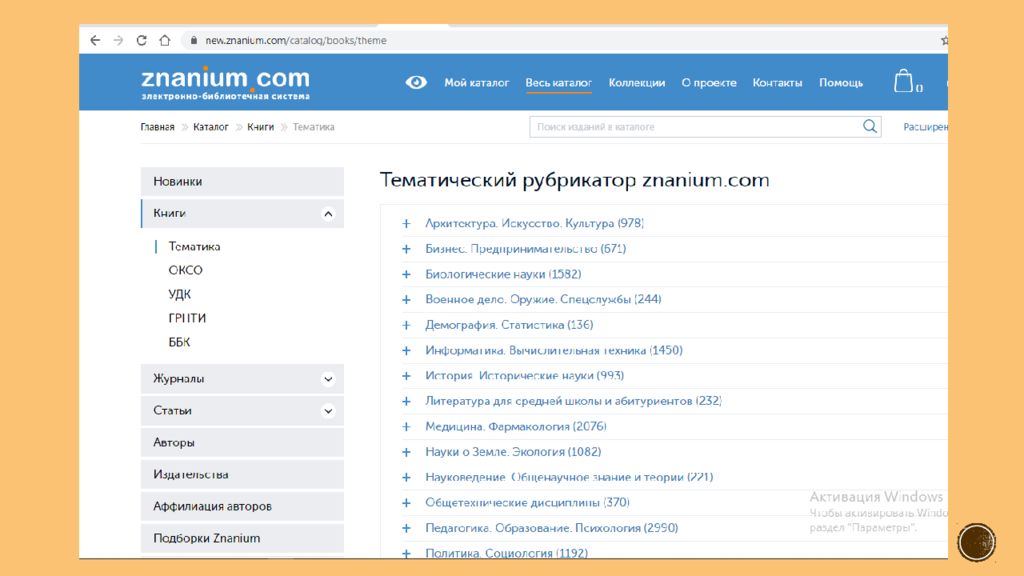
Task: Expand the Медицина. Фармакология plus icon
Action: [406, 426]
